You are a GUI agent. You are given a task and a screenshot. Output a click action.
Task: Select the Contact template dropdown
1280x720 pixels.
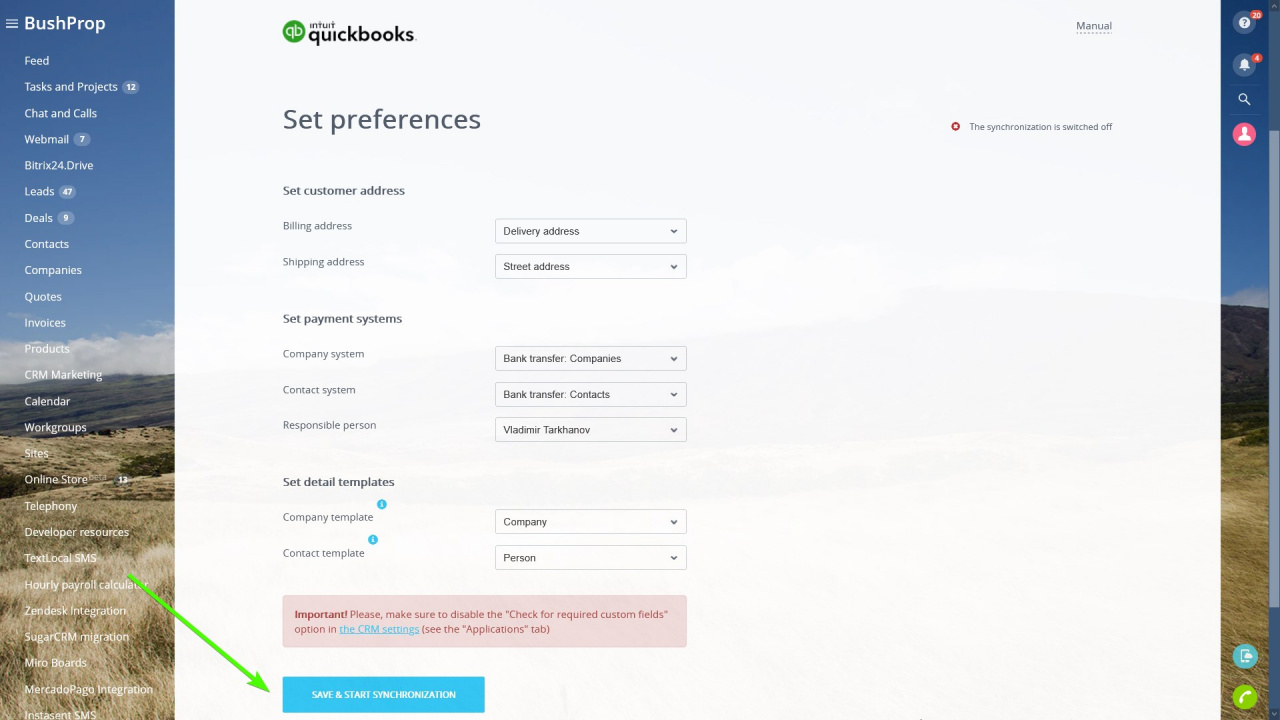point(591,558)
